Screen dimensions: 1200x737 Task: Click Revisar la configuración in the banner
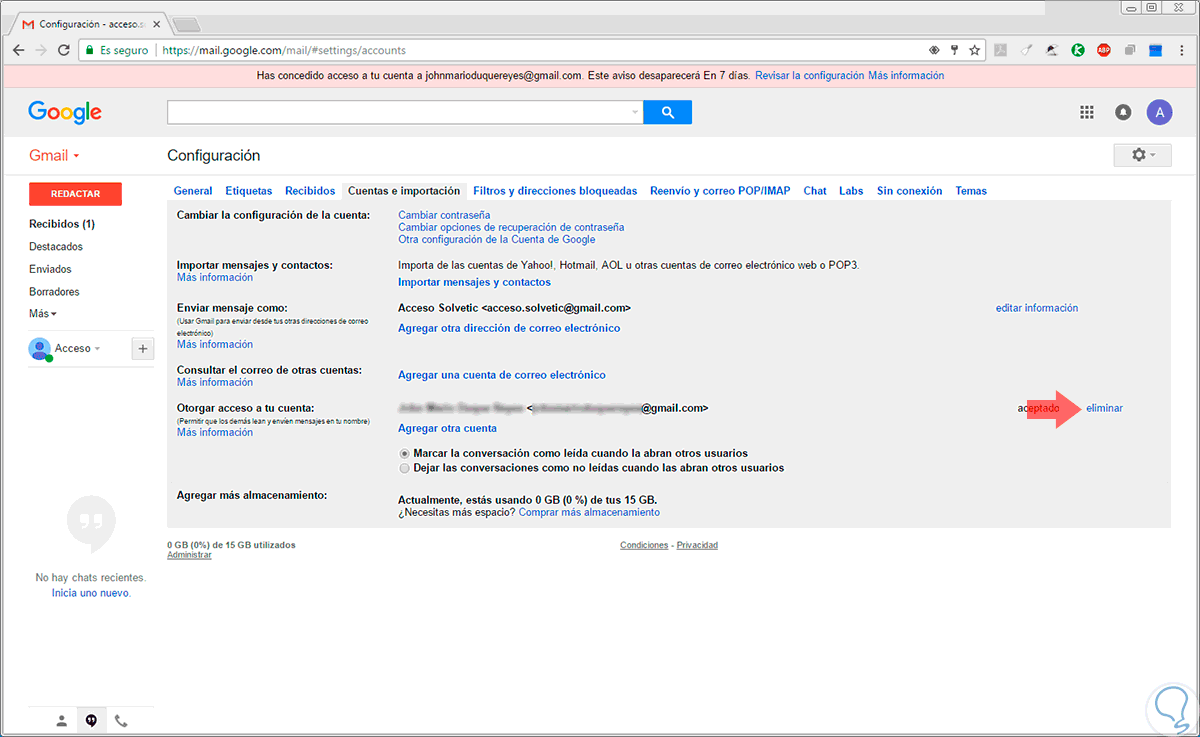tap(809, 75)
